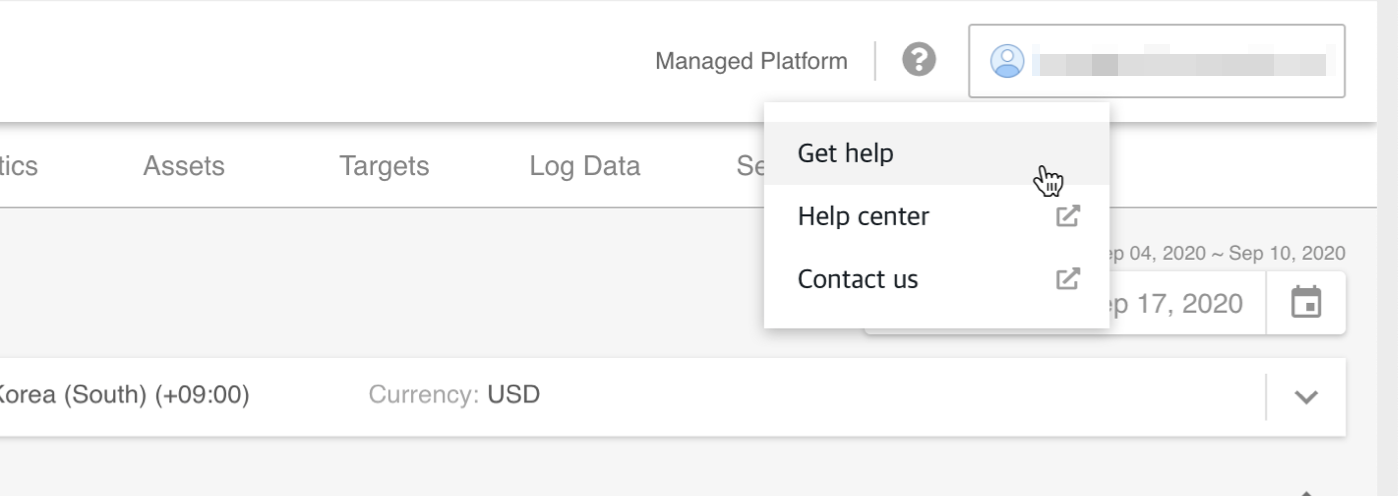Open the Targets tab
The image size is (1398, 496).
click(384, 166)
